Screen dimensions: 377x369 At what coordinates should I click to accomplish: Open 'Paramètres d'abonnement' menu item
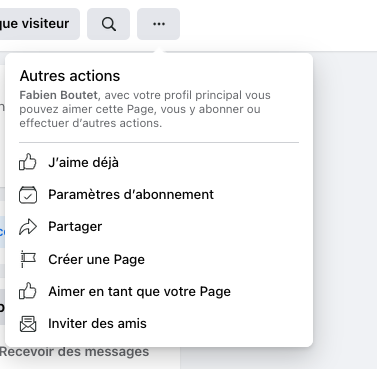click(159, 195)
